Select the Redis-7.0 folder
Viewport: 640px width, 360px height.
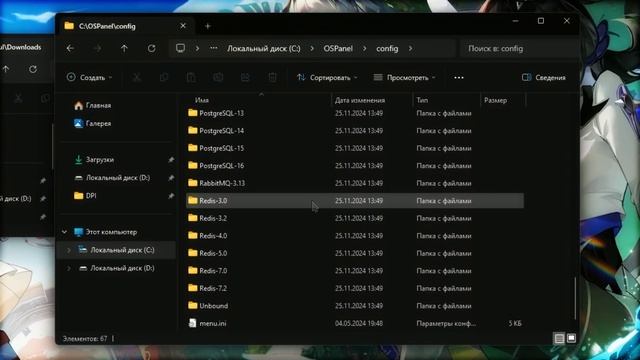click(x=355, y=271)
